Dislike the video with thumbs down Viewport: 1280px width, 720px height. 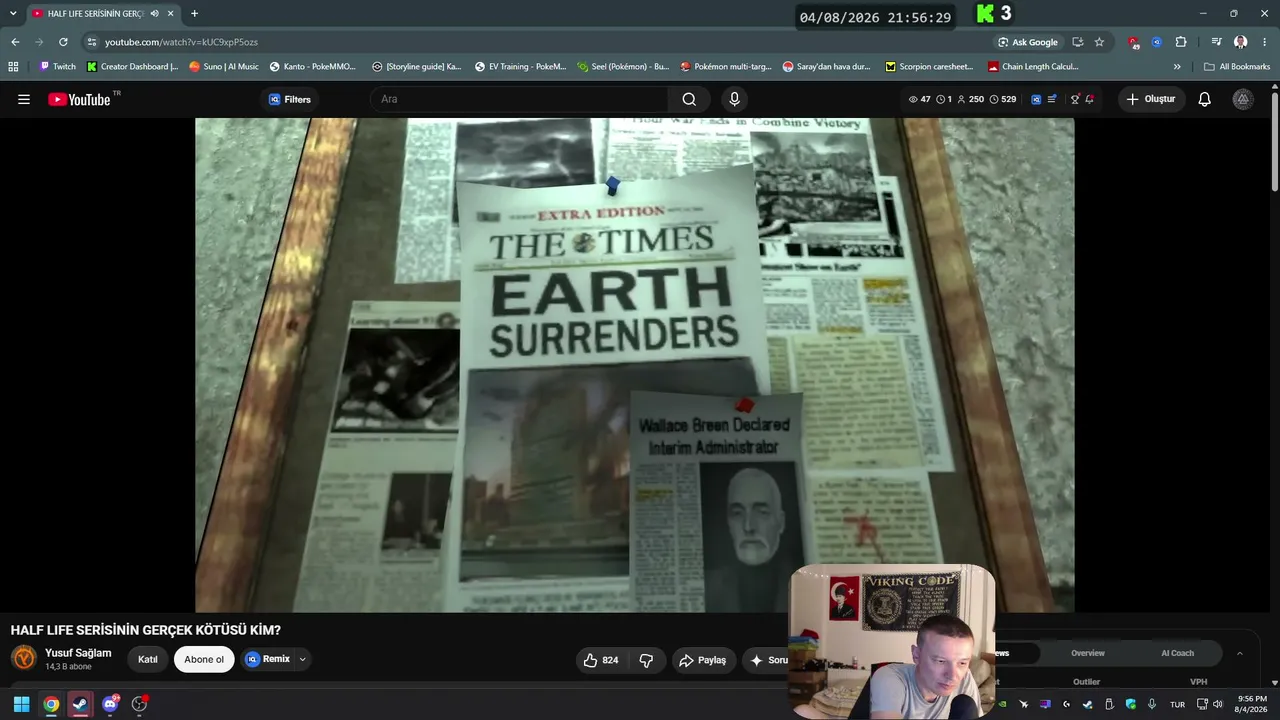(646, 660)
